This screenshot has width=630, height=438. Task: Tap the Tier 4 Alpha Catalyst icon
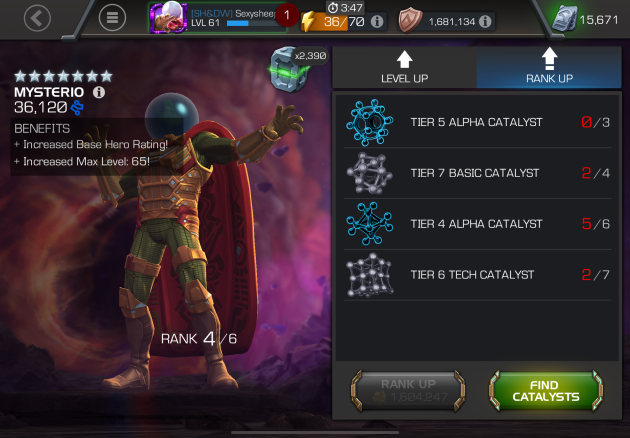coord(369,224)
